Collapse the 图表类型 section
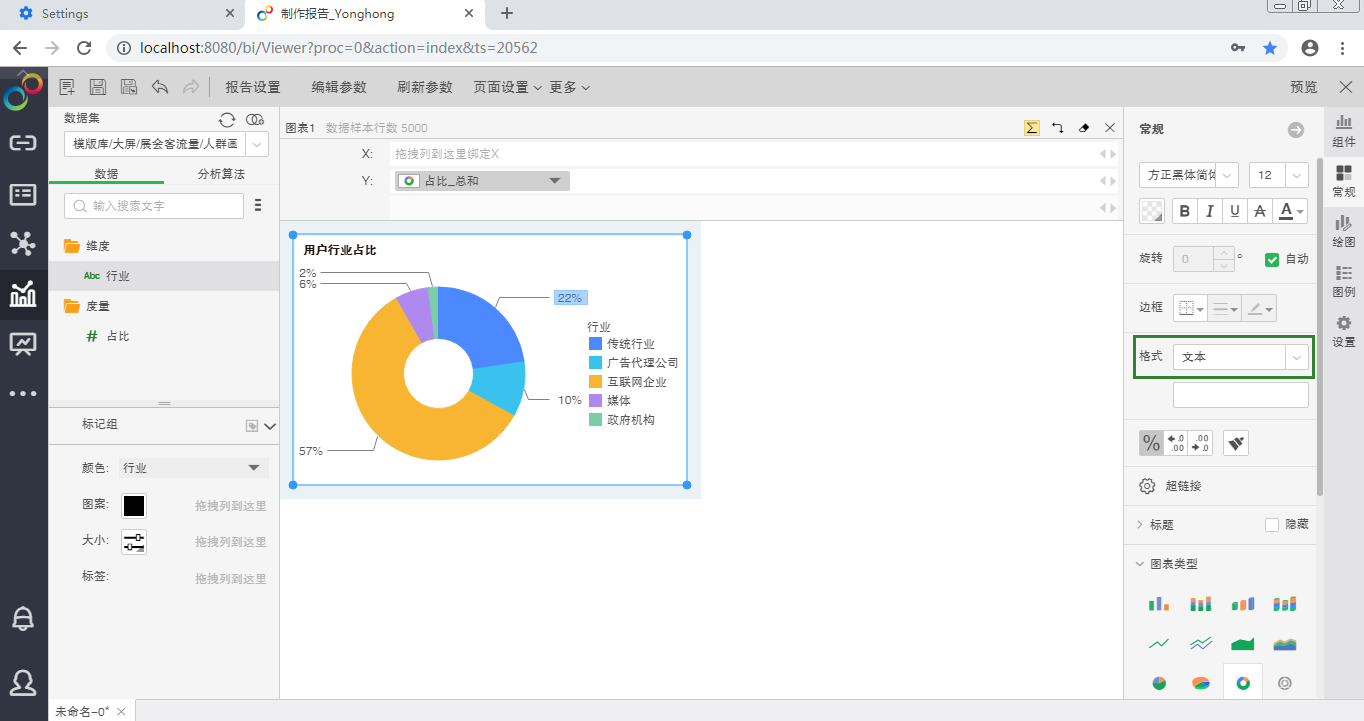The image size is (1364, 721). [x=1140, y=564]
